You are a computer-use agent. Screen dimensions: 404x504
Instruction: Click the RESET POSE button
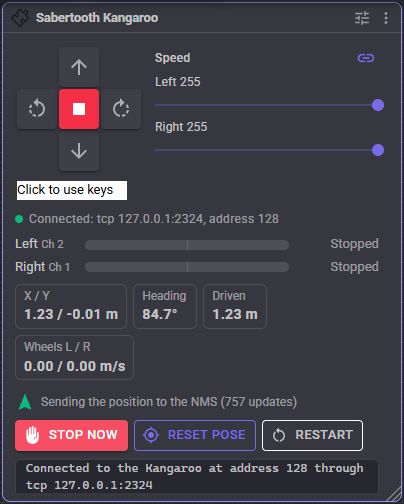coord(195,435)
